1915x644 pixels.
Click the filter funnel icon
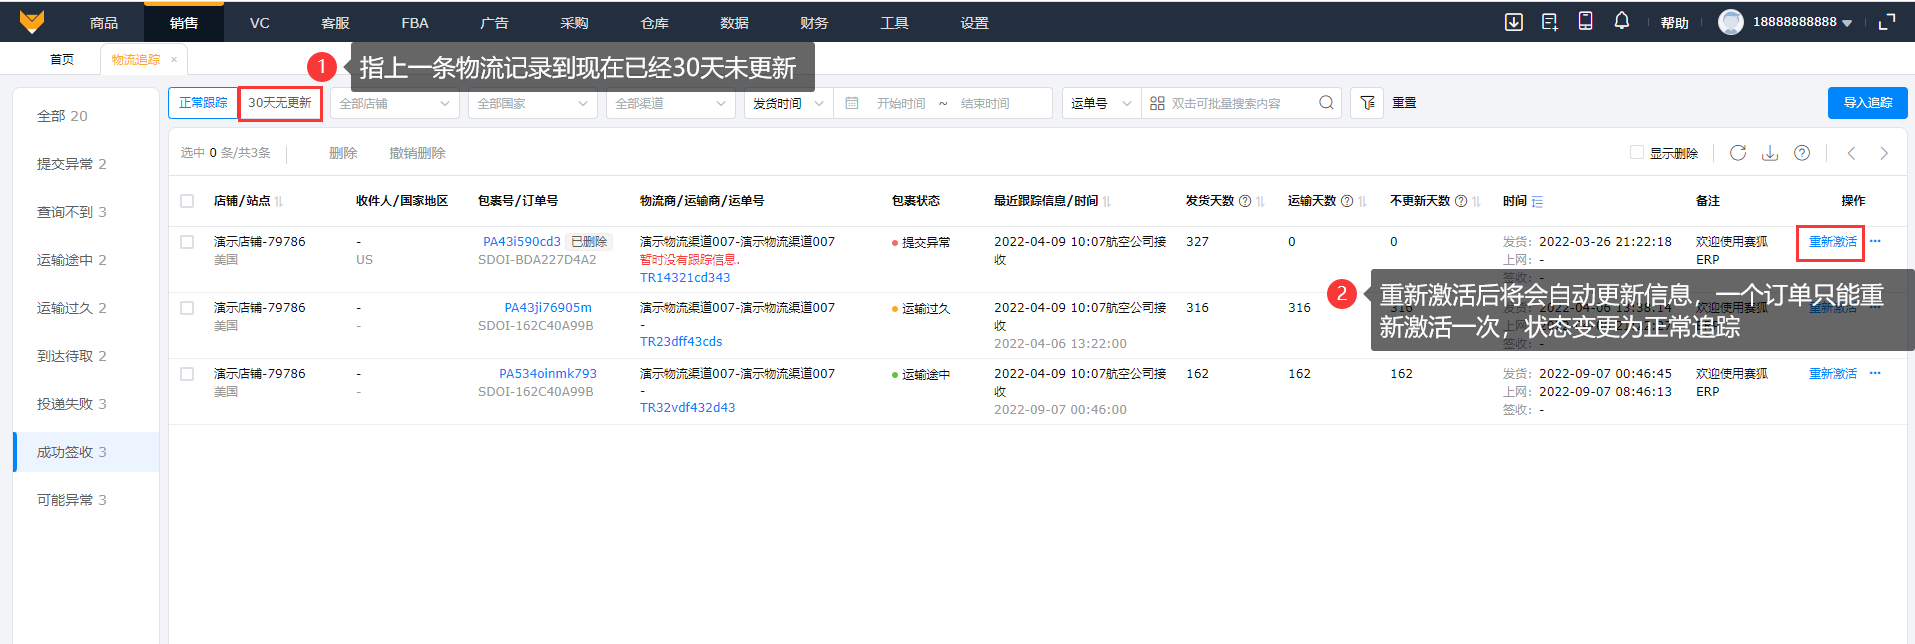click(x=1367, y=103)
